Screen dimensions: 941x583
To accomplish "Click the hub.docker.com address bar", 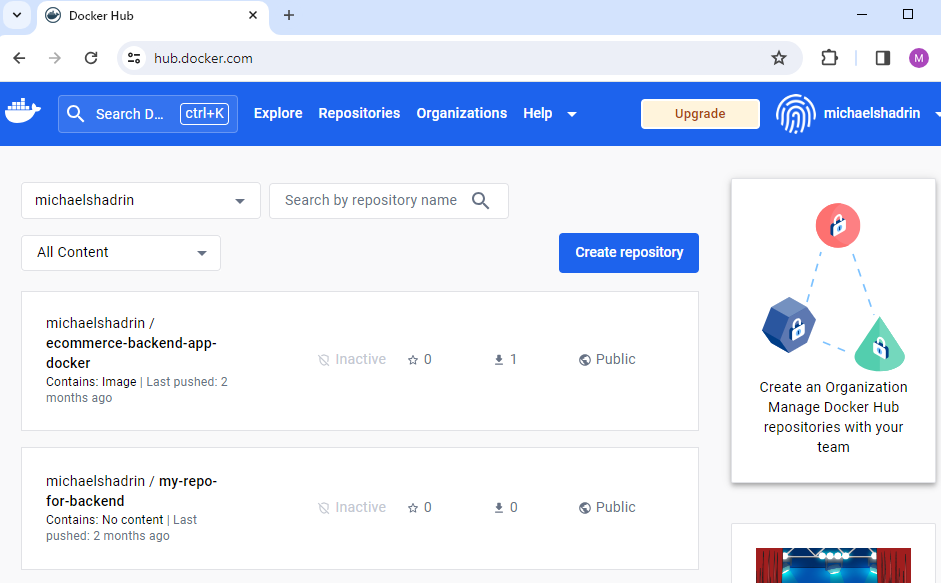I will click(x=459, y=58).
